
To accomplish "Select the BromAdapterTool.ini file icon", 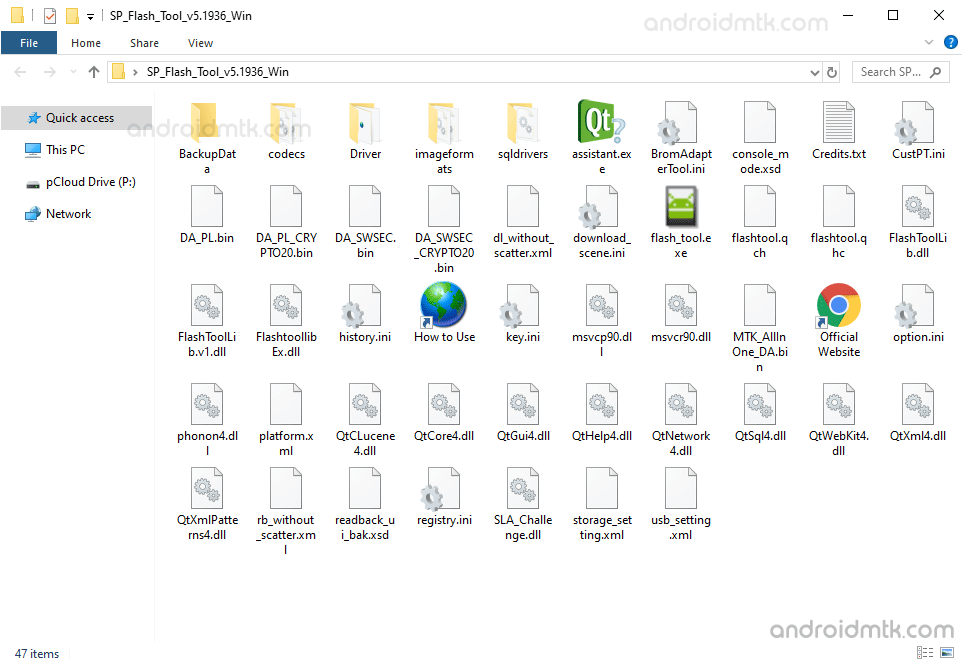I will pos(679,123).
